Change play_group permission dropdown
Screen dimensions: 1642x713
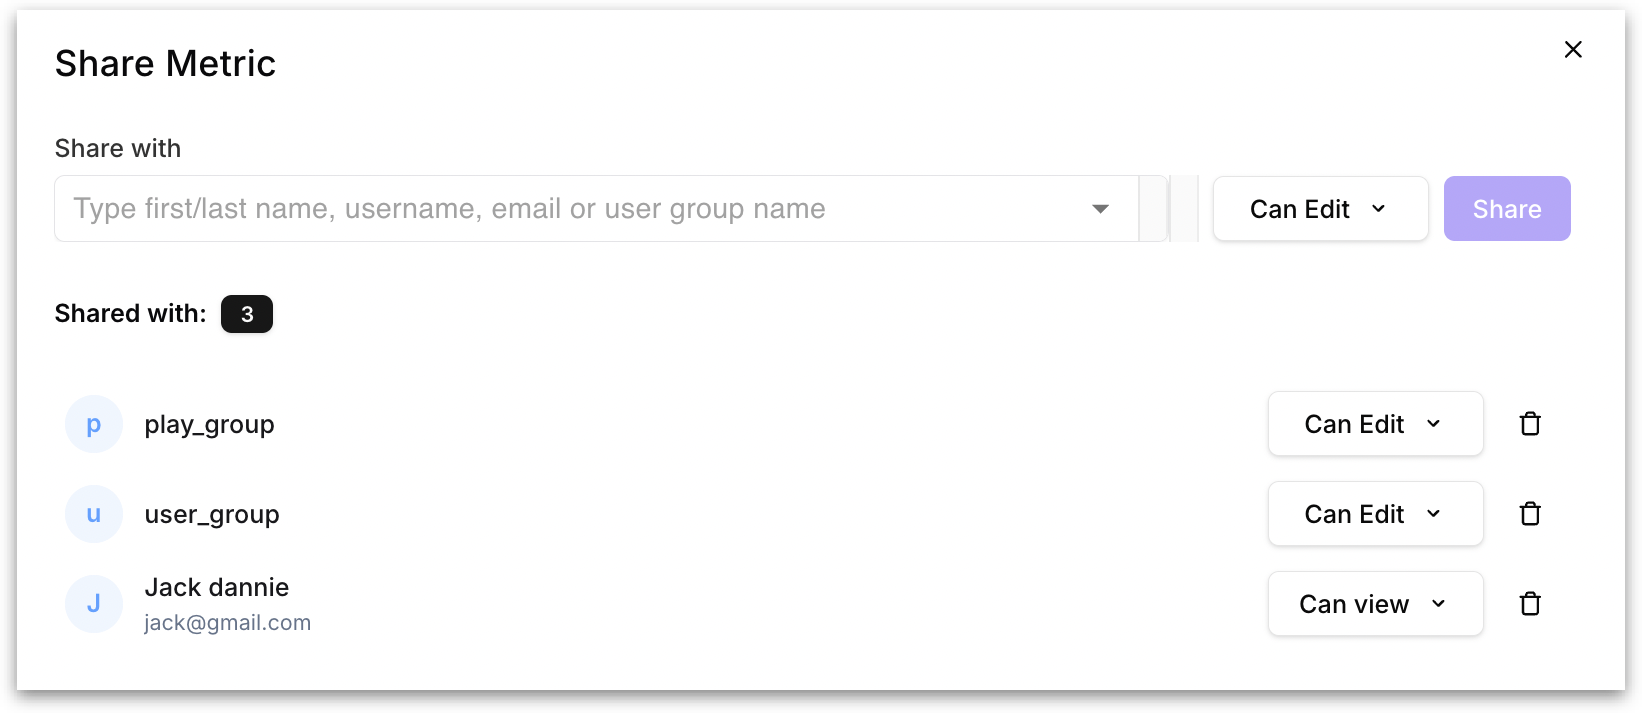point(1375,424)
